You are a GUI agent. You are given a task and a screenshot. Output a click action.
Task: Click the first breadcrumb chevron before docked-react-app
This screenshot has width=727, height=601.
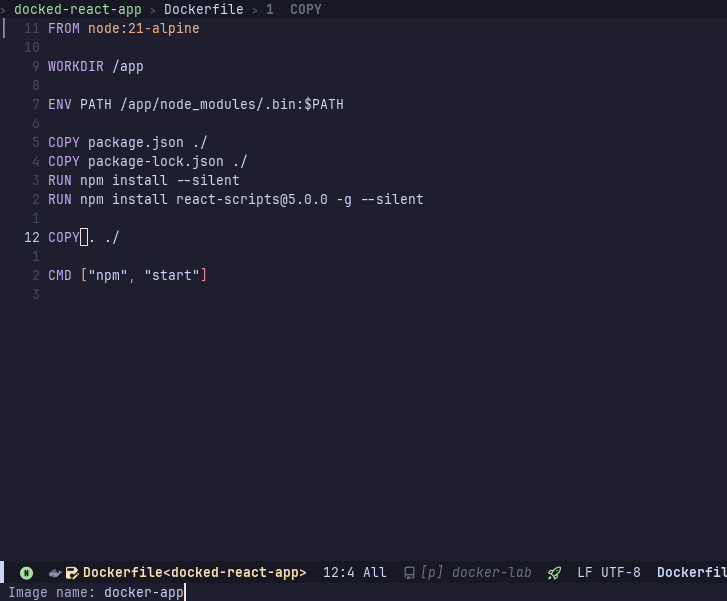tap(4, 9)
